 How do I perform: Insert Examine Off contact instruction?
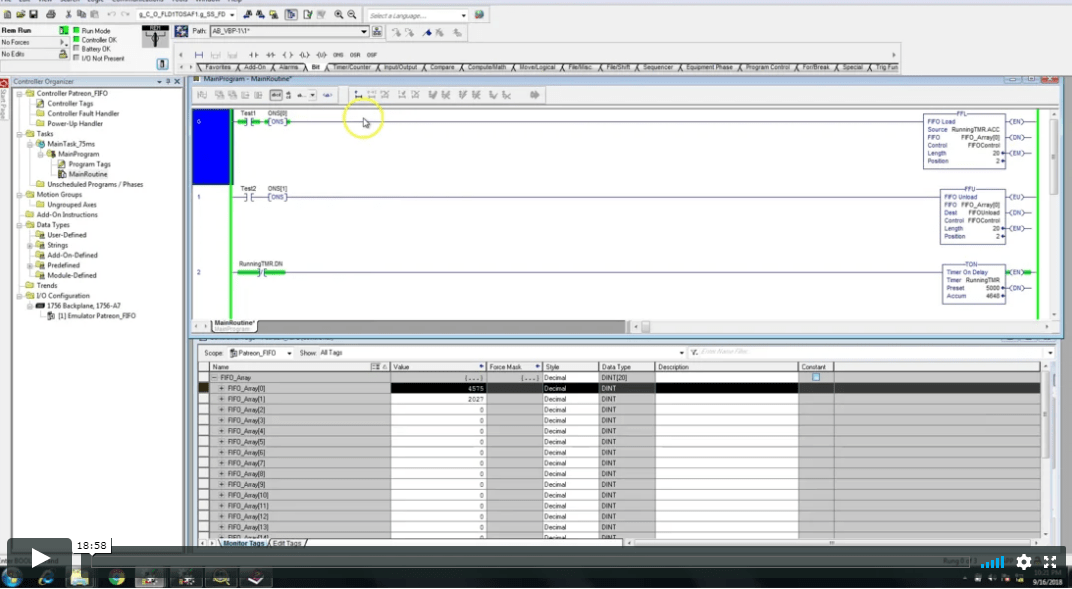tap(271, 55)
